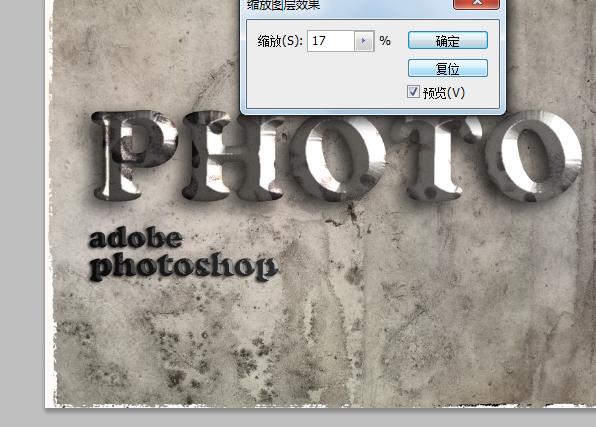Click the black "photoshop" text on canvas
Viewport: 596px width, 427px height.
[183, 267]
